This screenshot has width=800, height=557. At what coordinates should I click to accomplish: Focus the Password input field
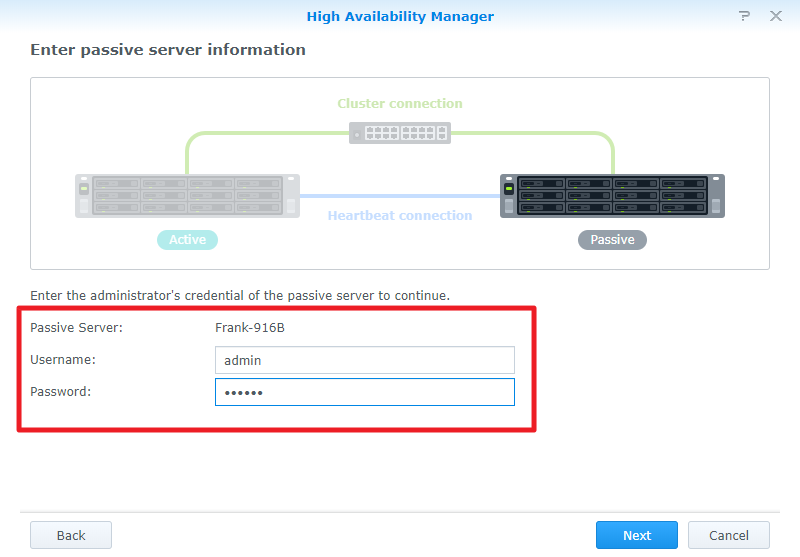pyautogui.click(x=364, y=392)
